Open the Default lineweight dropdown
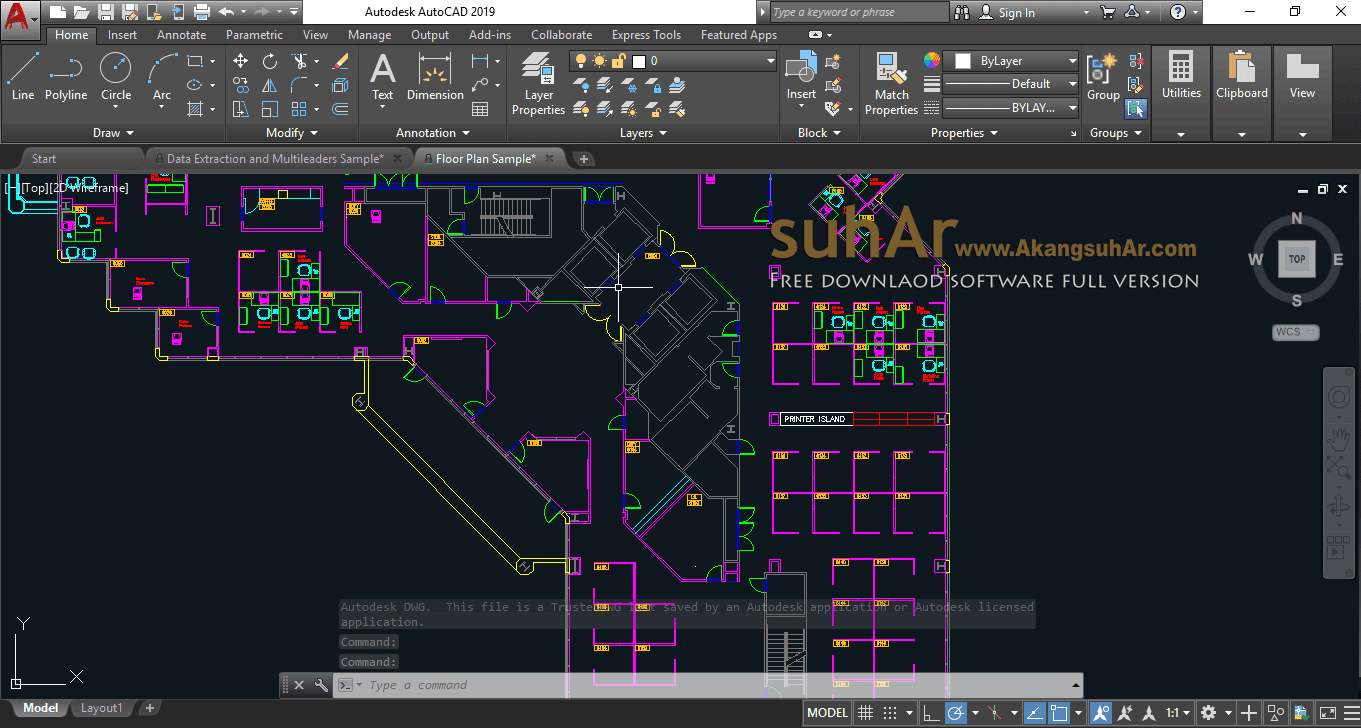Screen dimensions: 1361x728 pos(1012,84)
